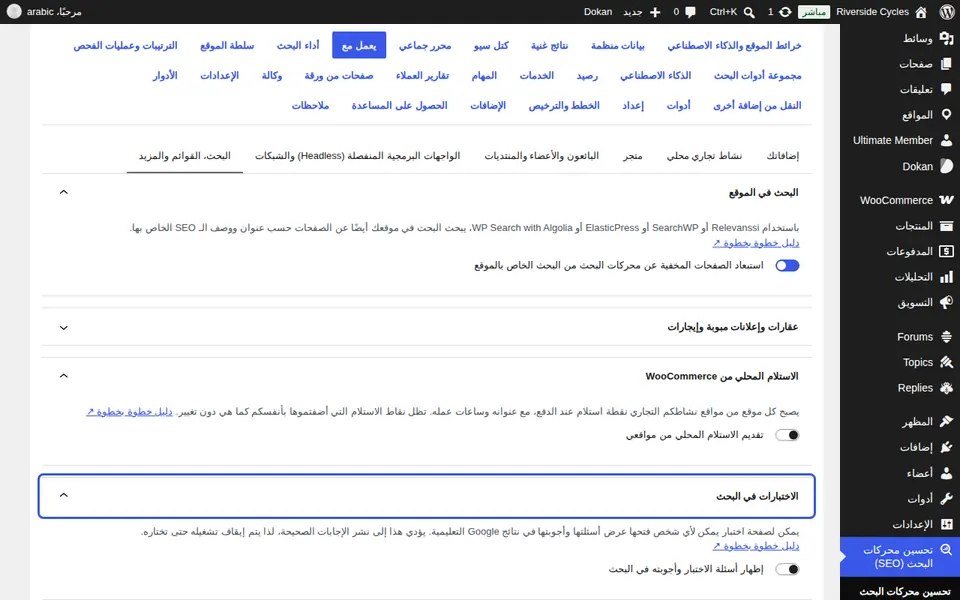Toggle استبعاد الصفحات المخفية switch
Image resolution: width=960 pixels, height=600 pixels.
click(x=787, y=265)
